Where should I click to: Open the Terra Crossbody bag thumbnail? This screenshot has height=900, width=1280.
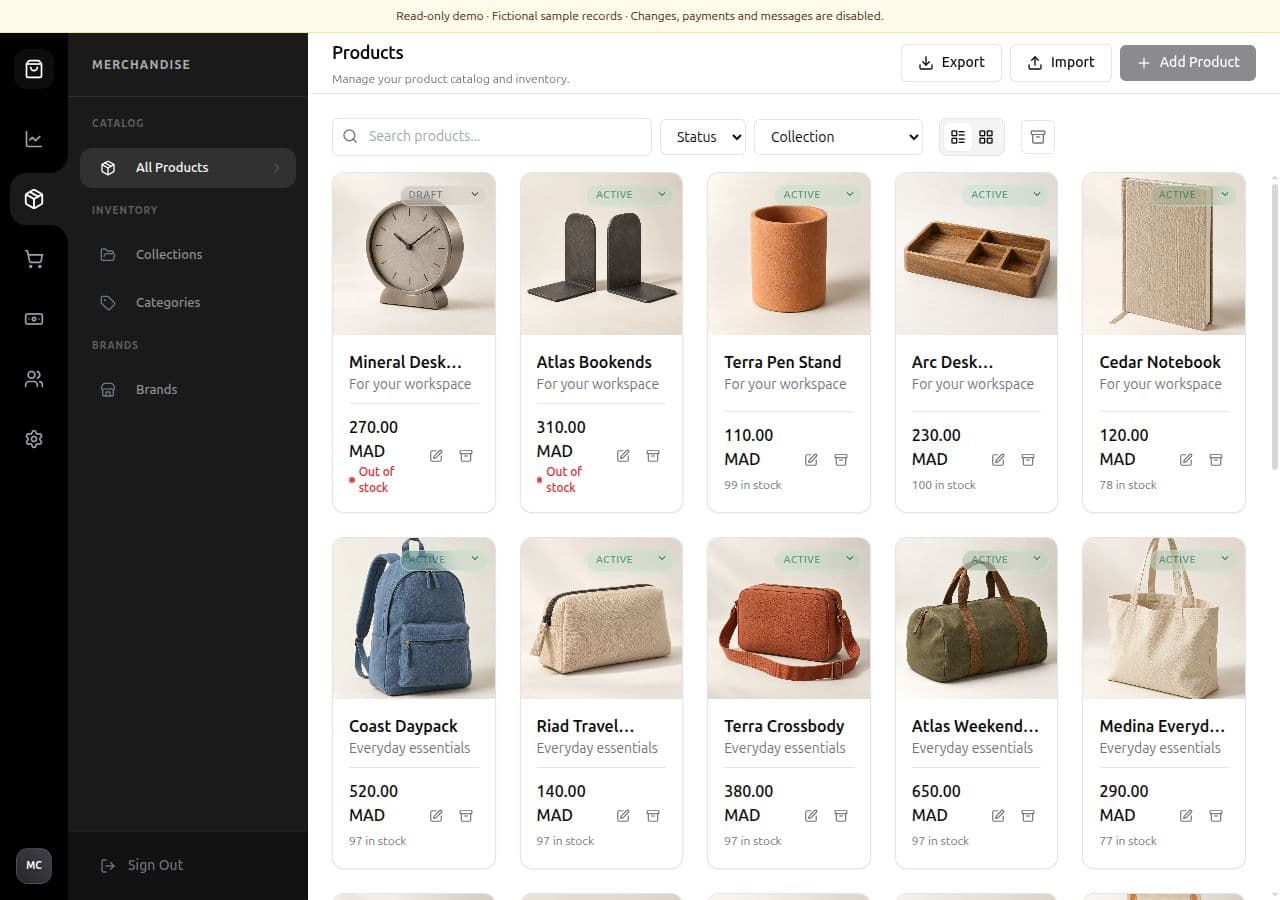(x=789, y=618)
